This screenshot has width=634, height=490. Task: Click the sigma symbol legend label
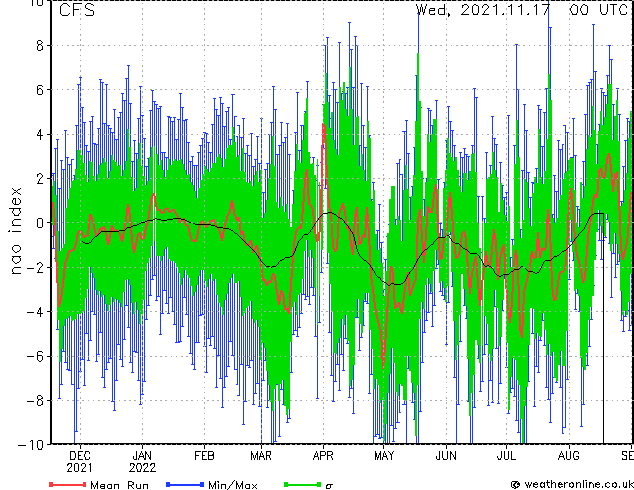pyautogui.click(x=329, y=486)
